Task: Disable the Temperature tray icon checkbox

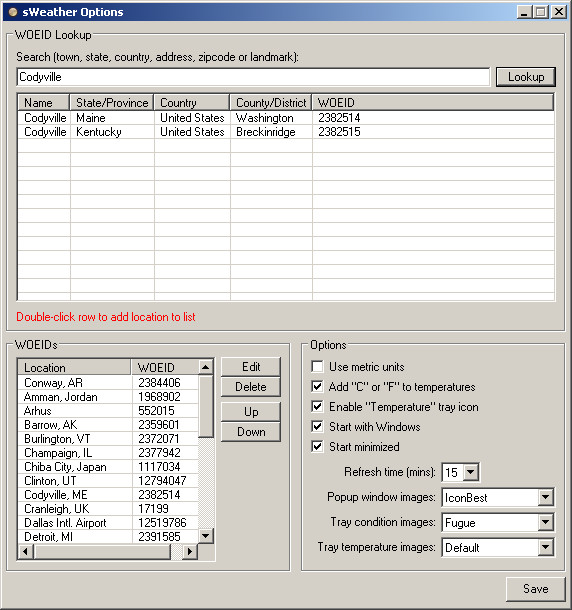Action: (317, 407)
